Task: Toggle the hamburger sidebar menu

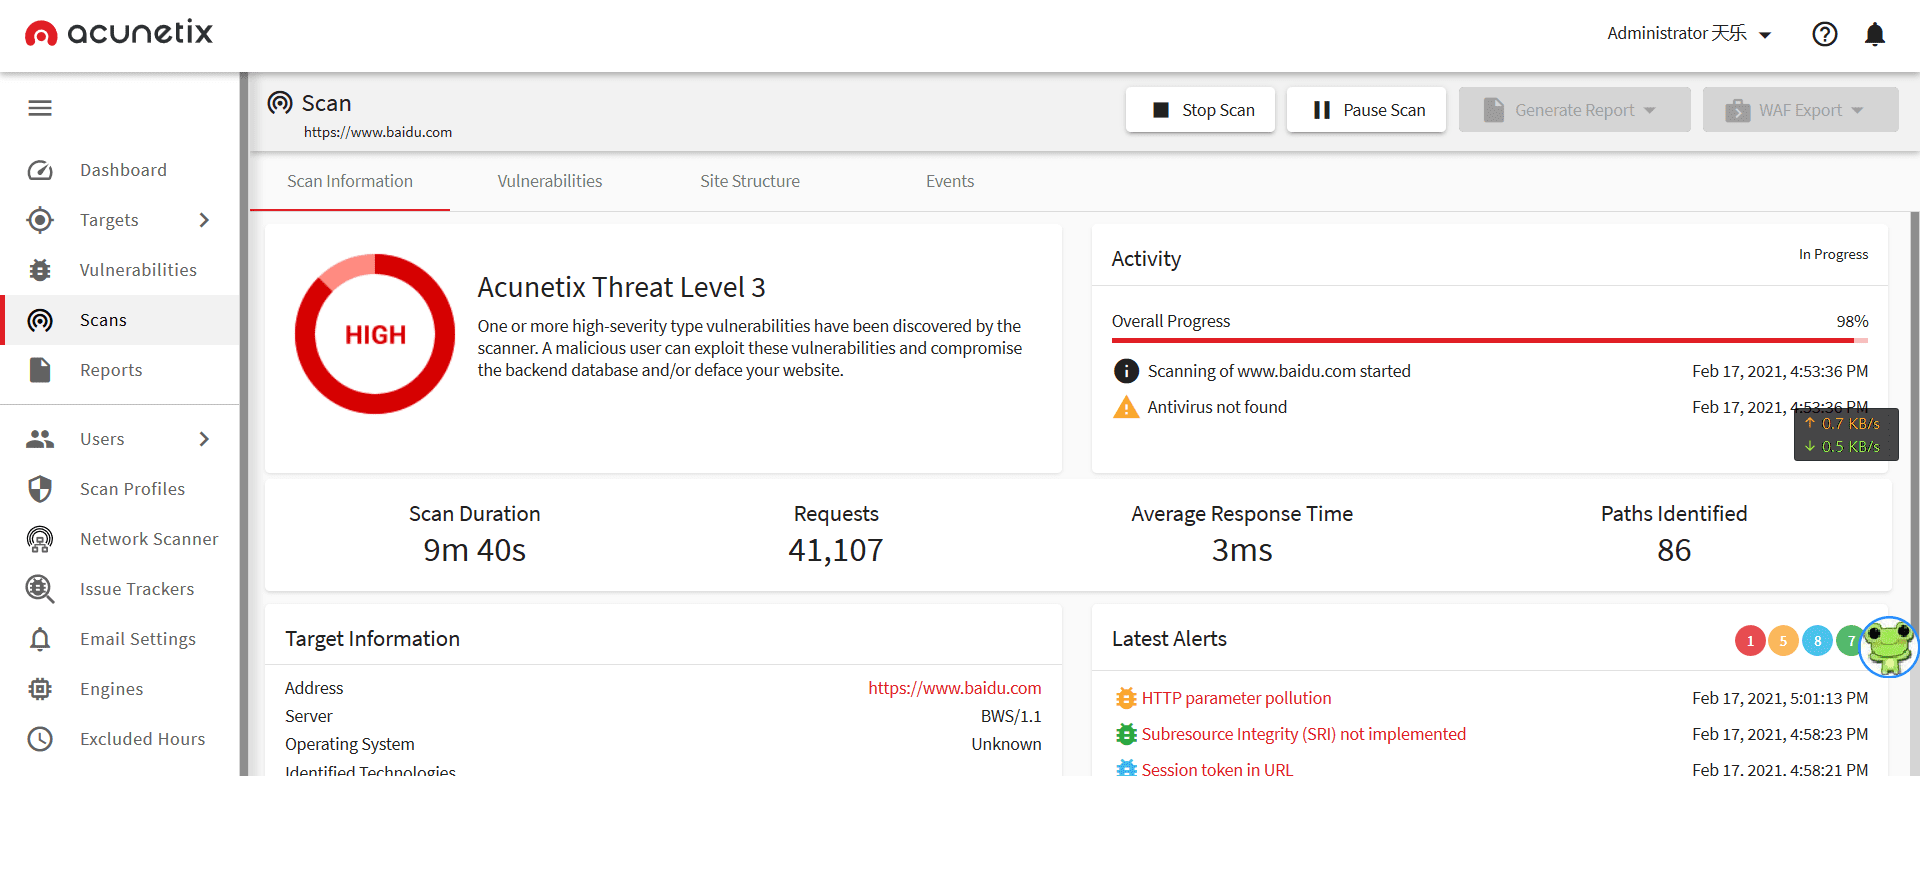Action: point(40,108)
